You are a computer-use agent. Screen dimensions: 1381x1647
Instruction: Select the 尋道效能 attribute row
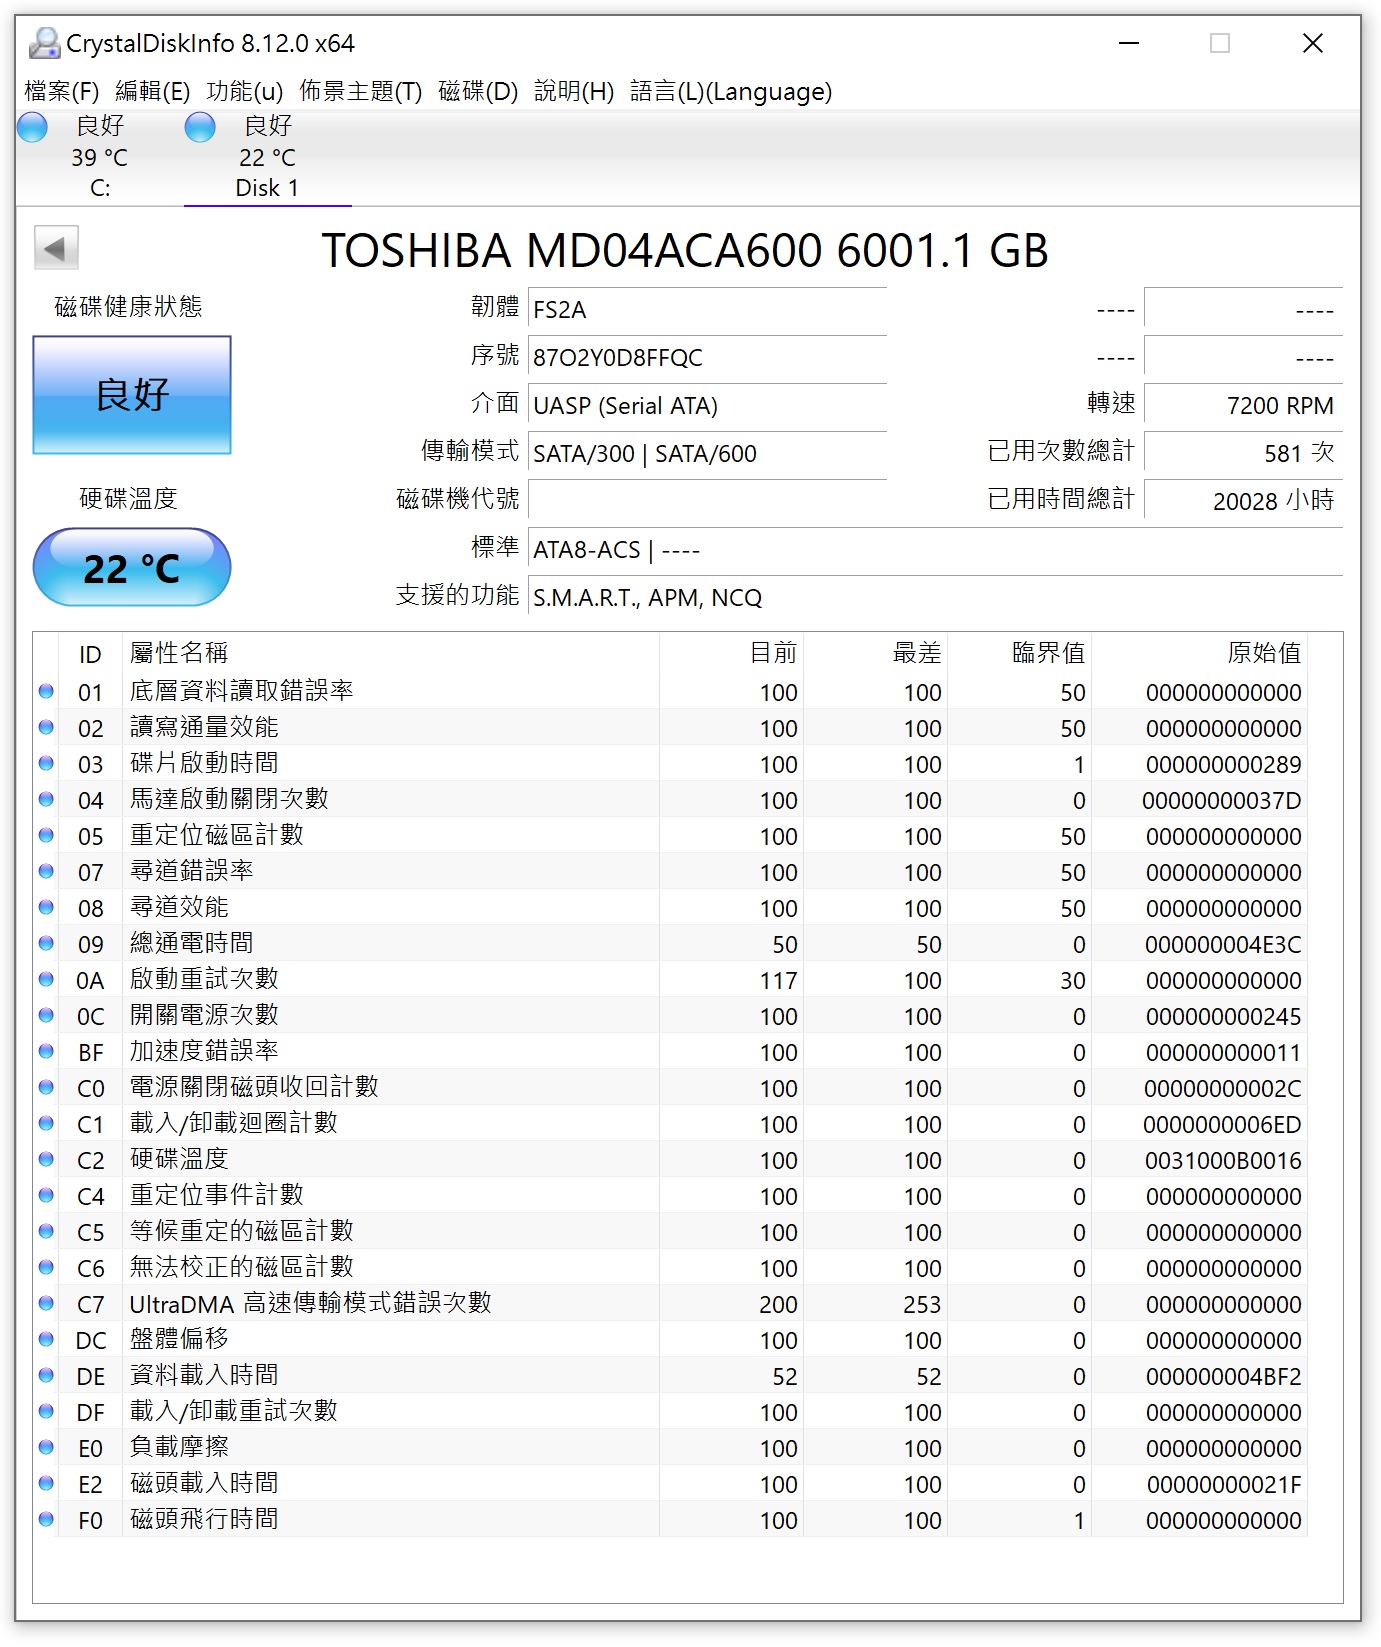tap(671, 907)
